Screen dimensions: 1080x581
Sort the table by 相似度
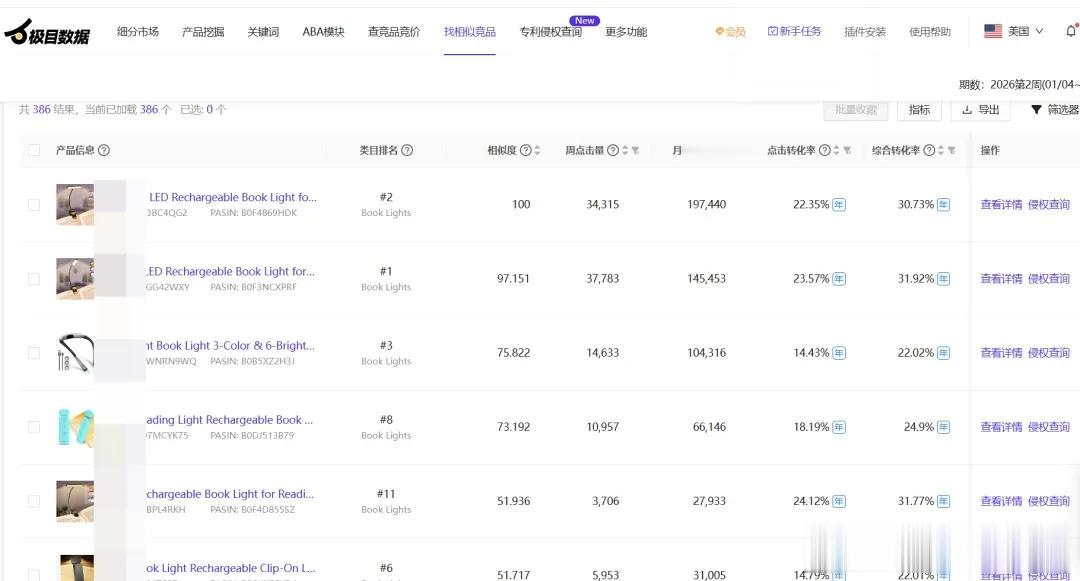(537, 151)
